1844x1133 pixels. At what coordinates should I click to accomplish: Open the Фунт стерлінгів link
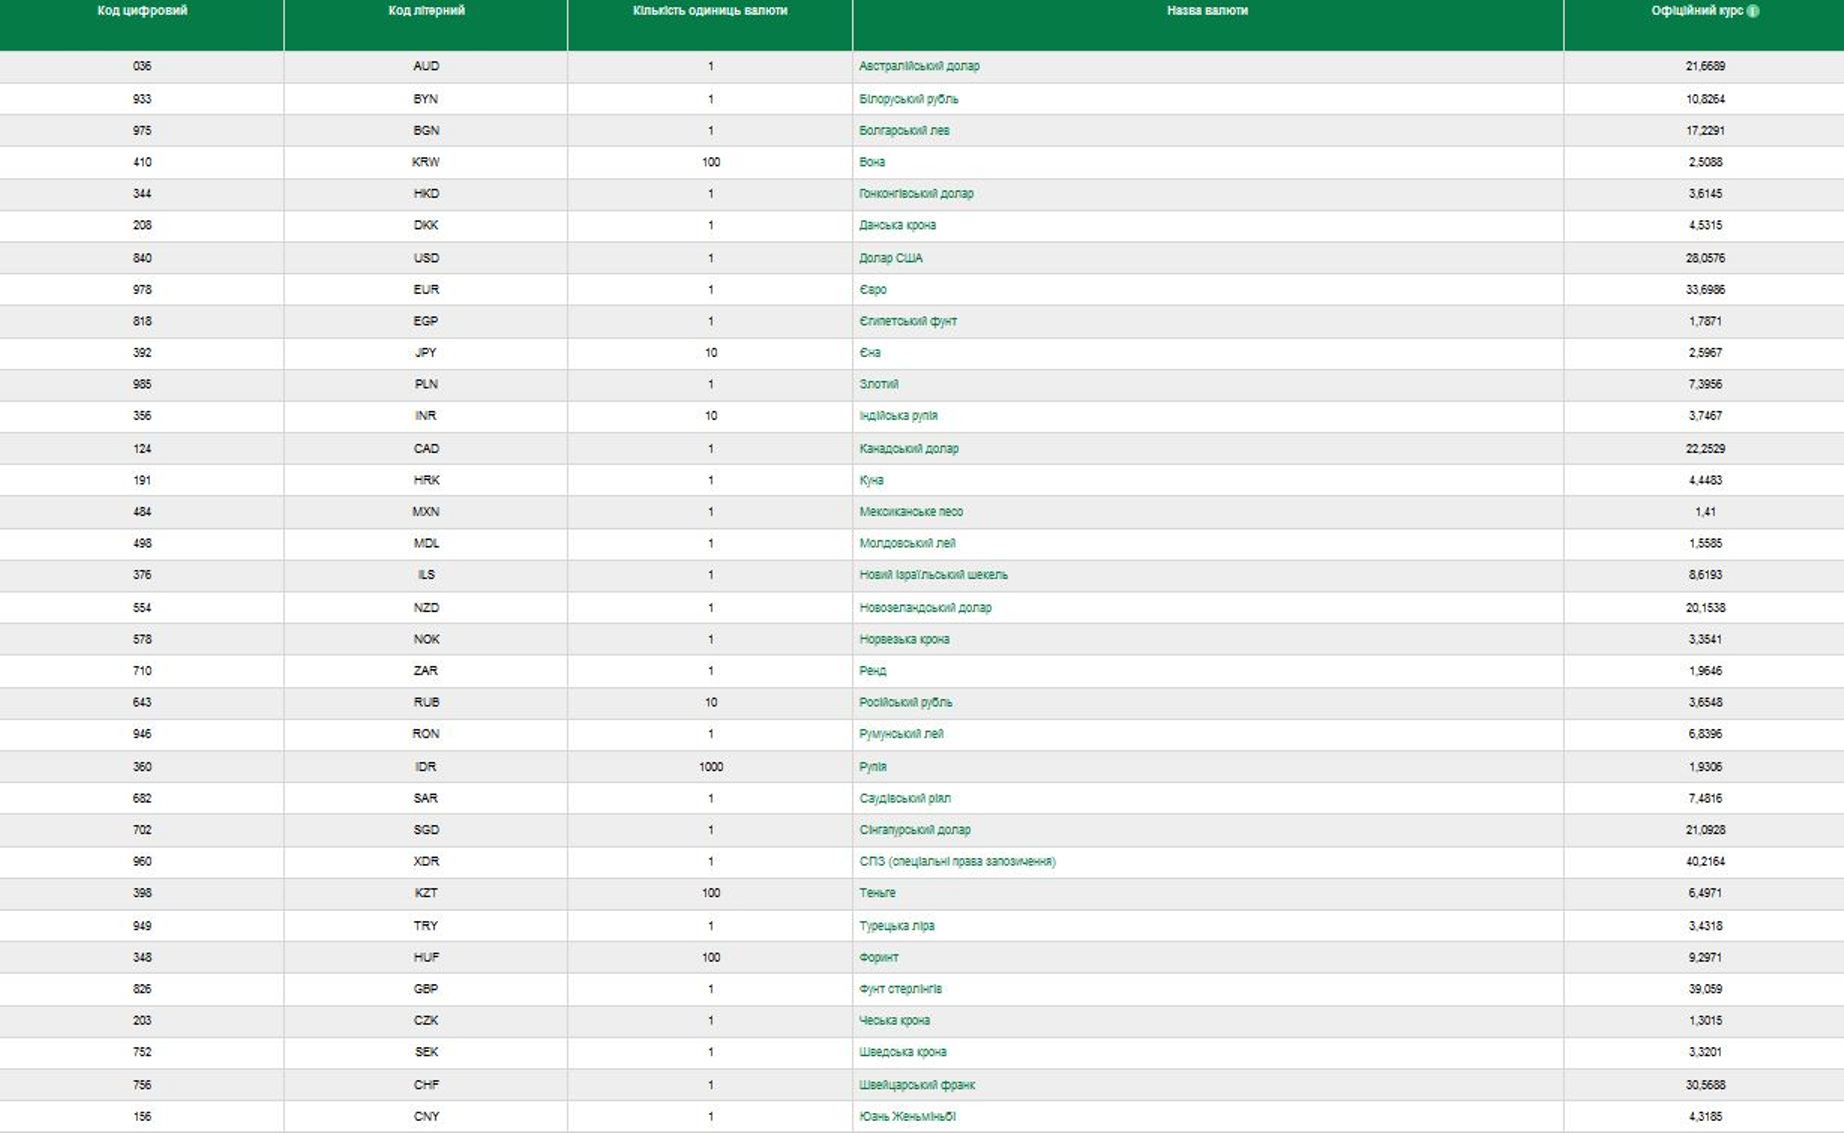(x=900, y=989)
